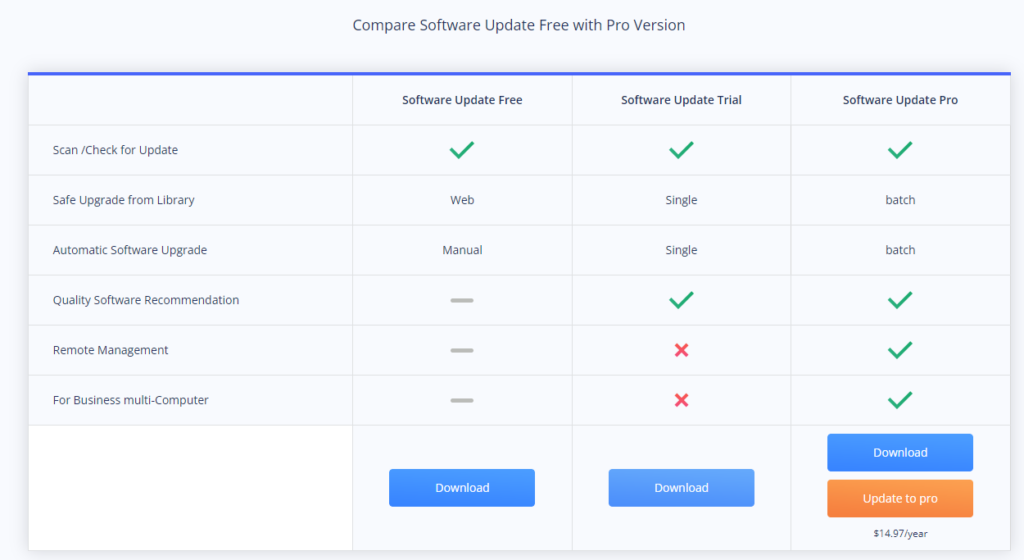Click For Business multi-Computer checkmark in Pro column
The height and width of the screenshot is (560, 1024).
[x=900, y=400]
